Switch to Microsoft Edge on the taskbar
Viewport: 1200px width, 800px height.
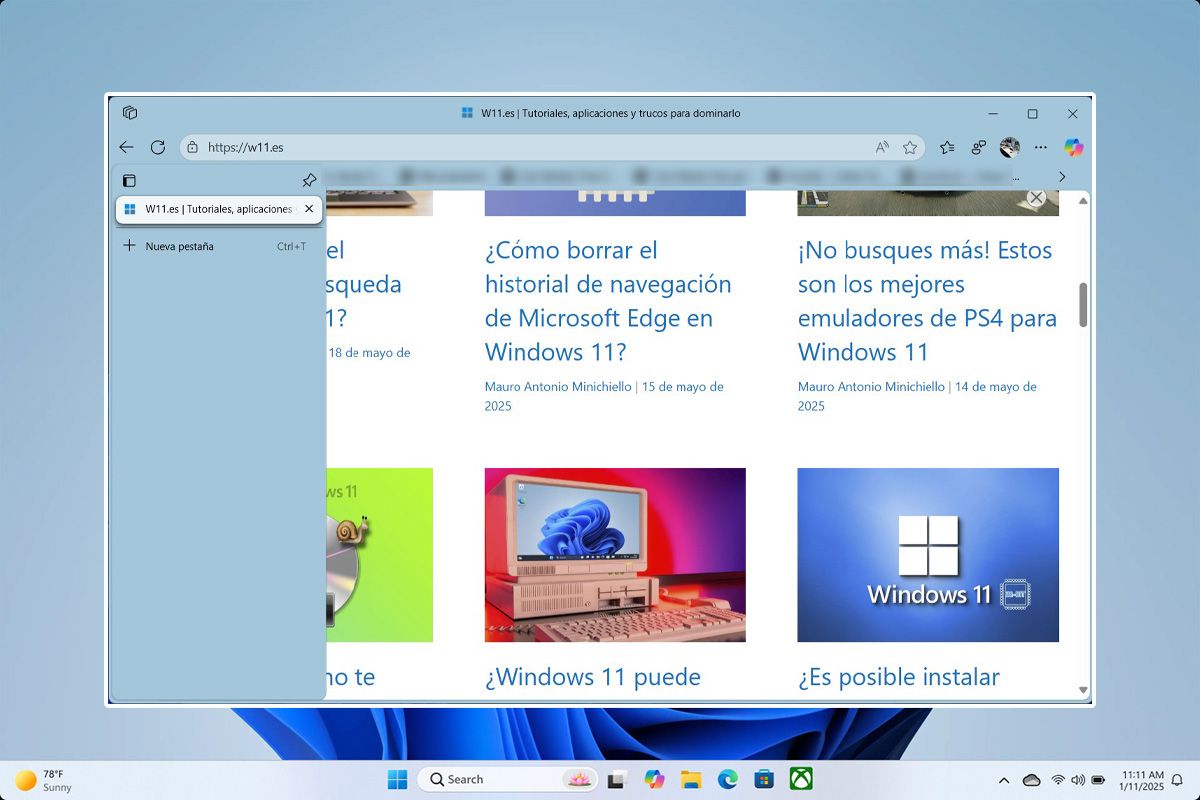pyautogui.click(x=727, y=779)
